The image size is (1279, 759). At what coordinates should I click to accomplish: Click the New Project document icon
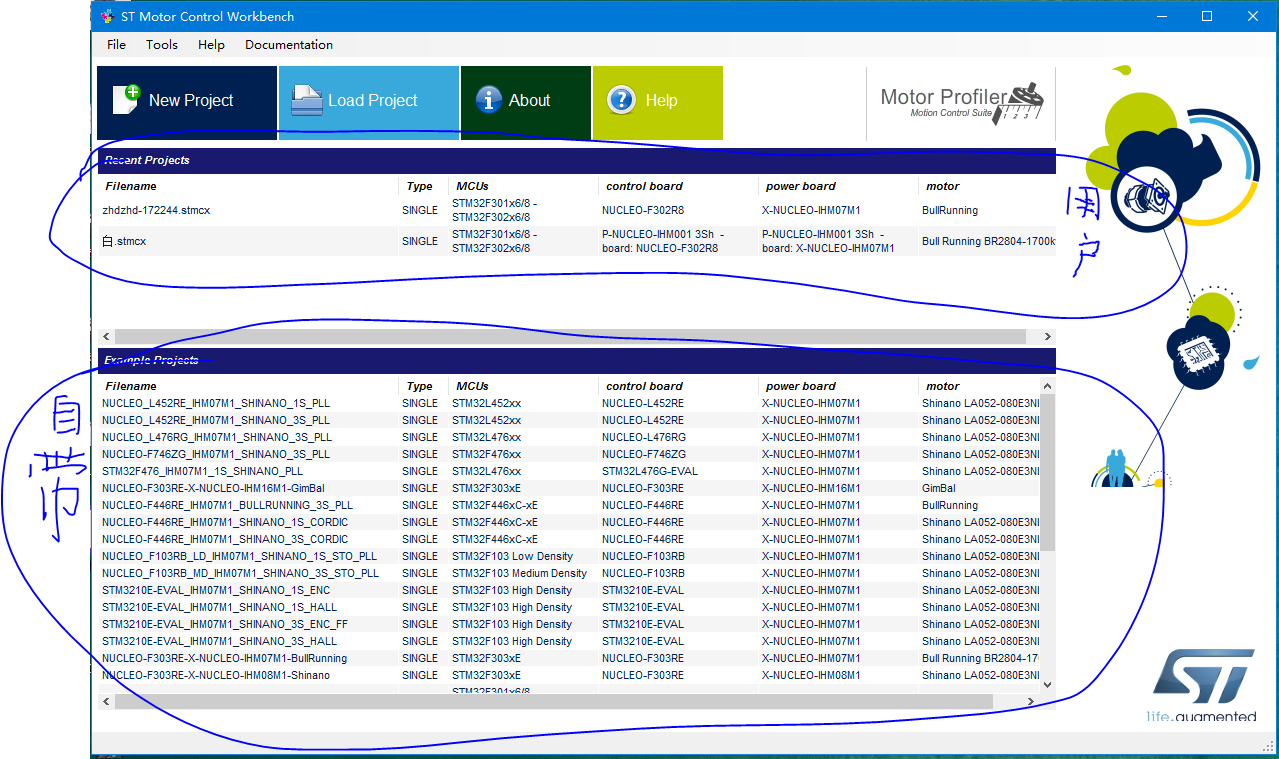click(126, 100)
